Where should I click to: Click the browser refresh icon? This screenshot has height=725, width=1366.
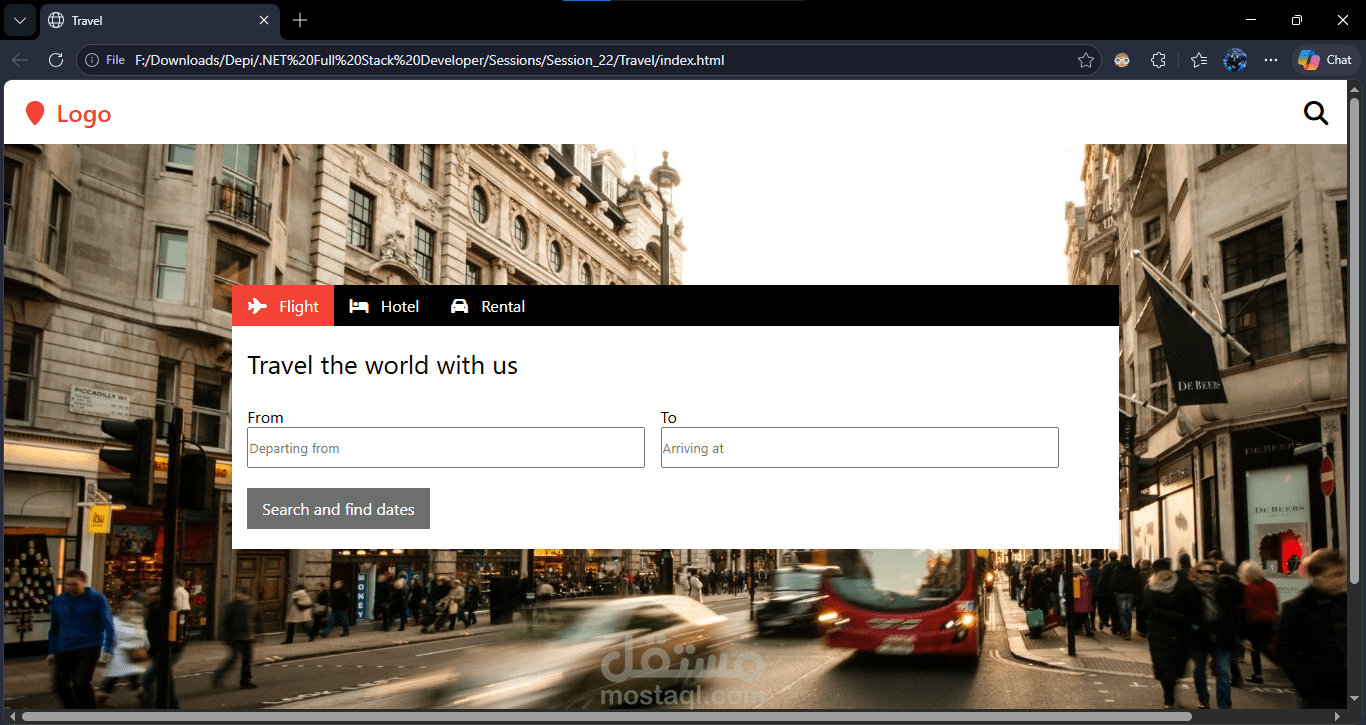point(56,59)
